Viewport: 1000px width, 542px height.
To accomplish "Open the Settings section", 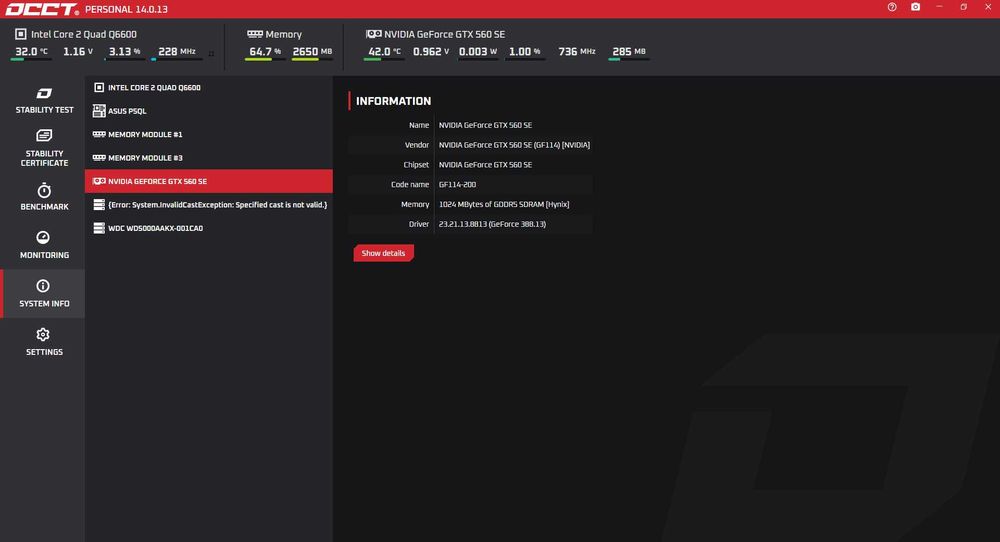I will [43, 342].
